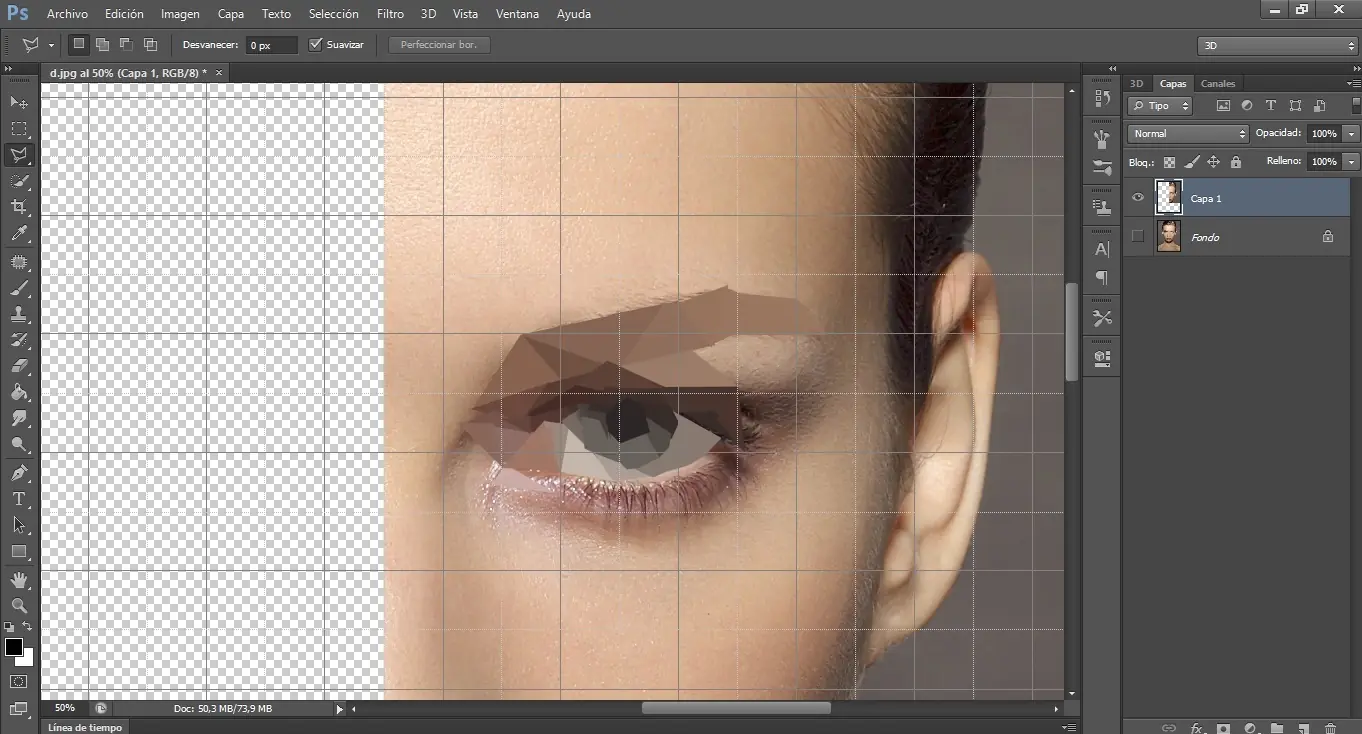Expand the Opacidad value dropdown

[x=1352, y=133]
